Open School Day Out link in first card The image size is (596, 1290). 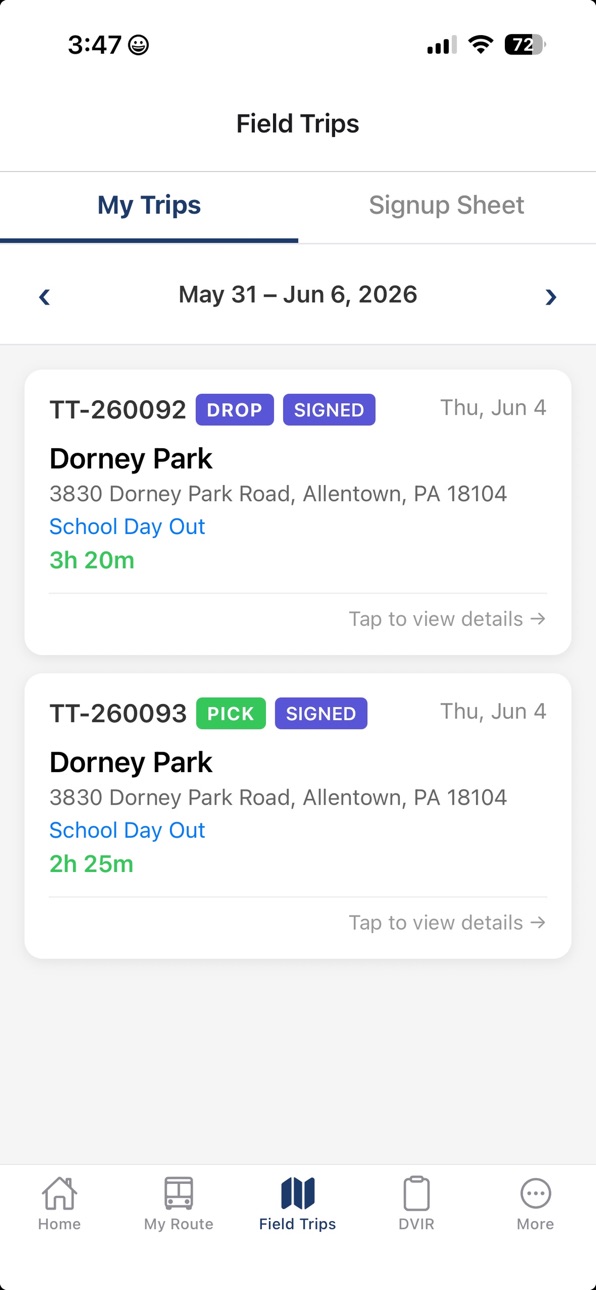coord(127,527)
